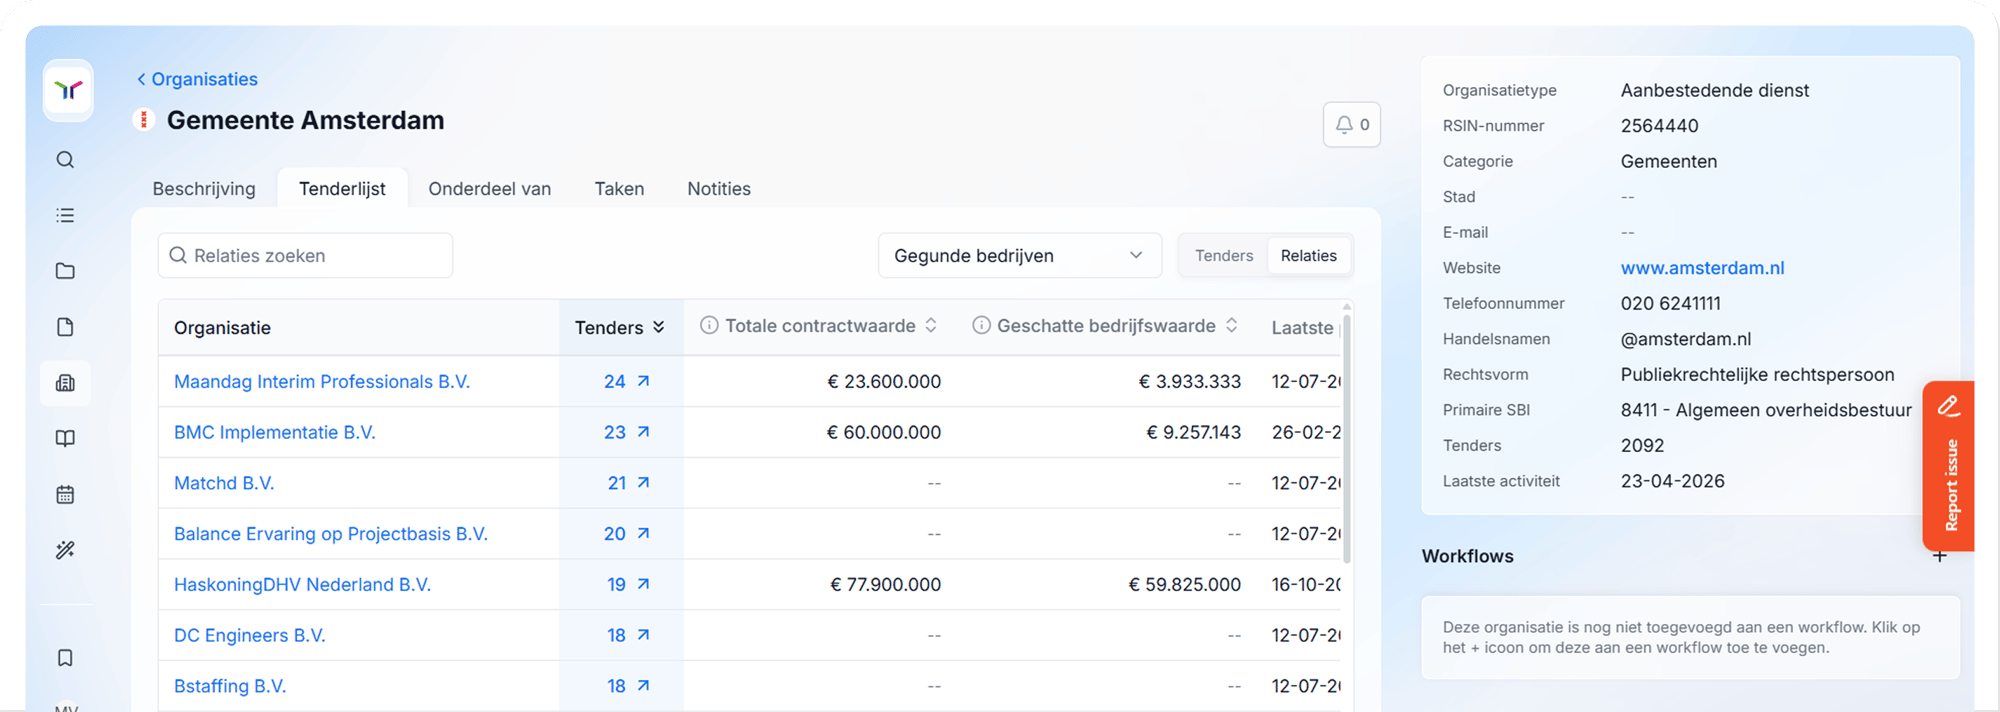2000x712 pixels.
Task: Open the bookmark icon in sidebar
Action: pyautogui.click(x=65, y=658)
